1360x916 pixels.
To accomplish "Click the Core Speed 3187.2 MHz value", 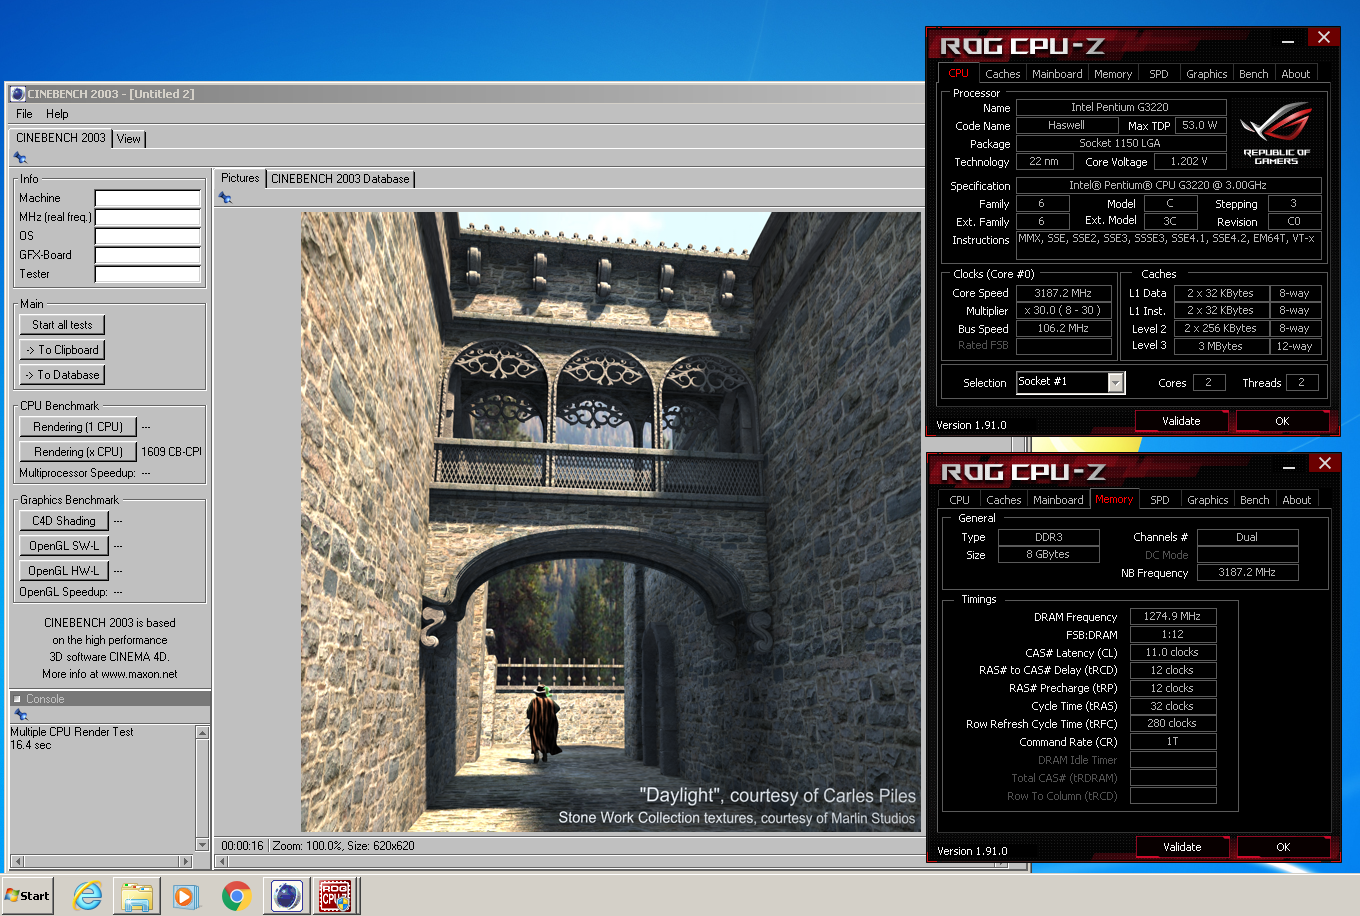I will [1064, 293].
